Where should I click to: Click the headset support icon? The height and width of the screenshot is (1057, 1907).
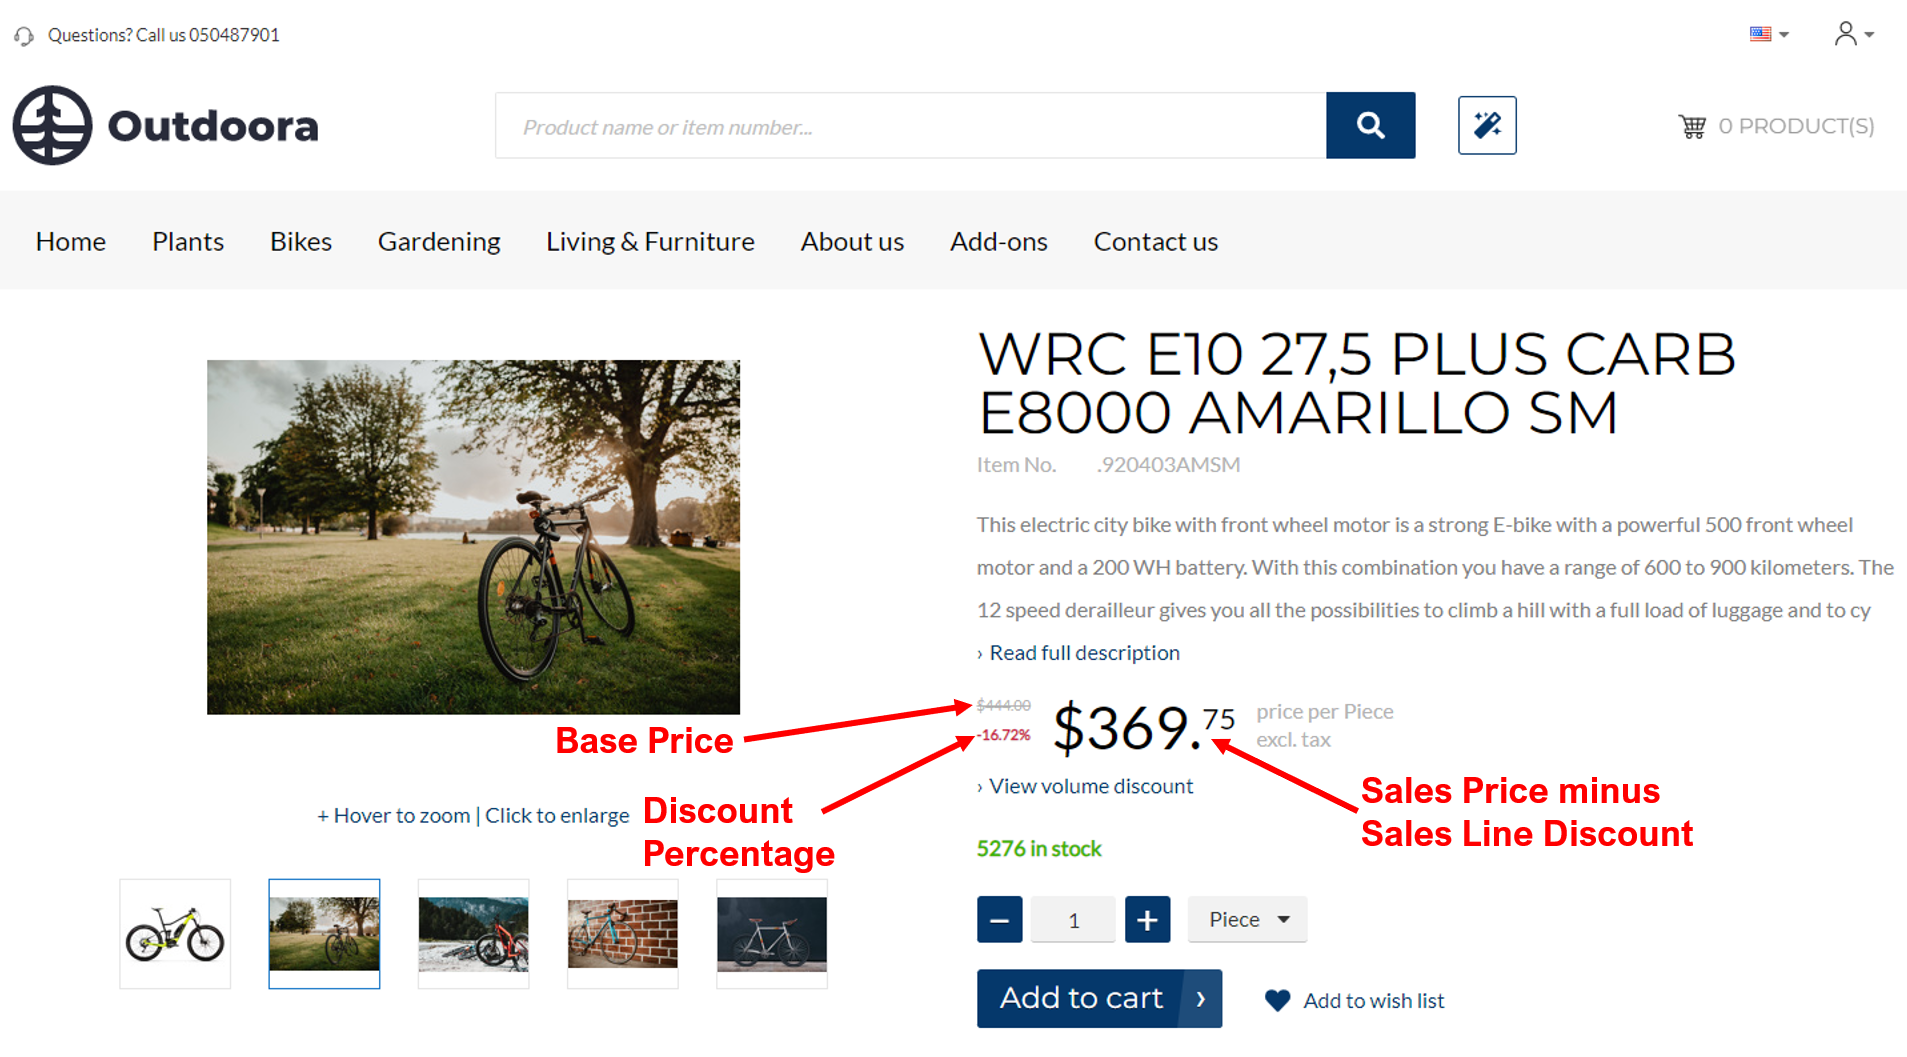24,36
